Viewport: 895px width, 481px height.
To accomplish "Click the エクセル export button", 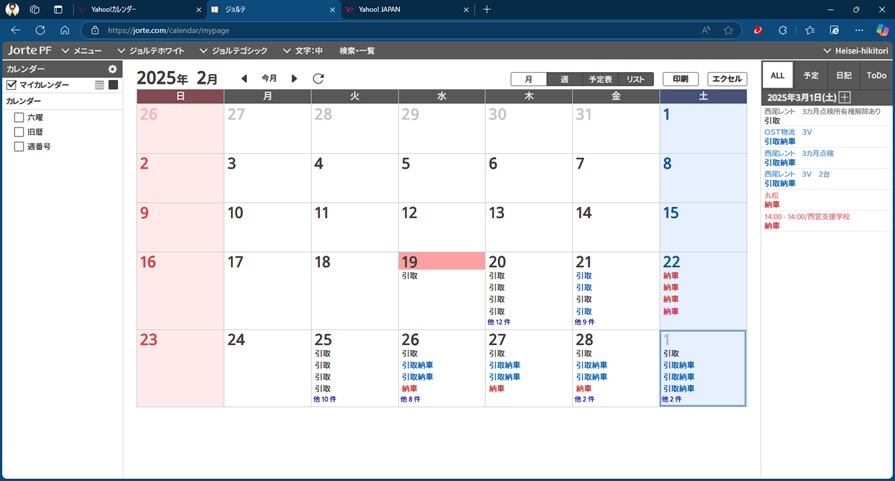I will [727, 79].
